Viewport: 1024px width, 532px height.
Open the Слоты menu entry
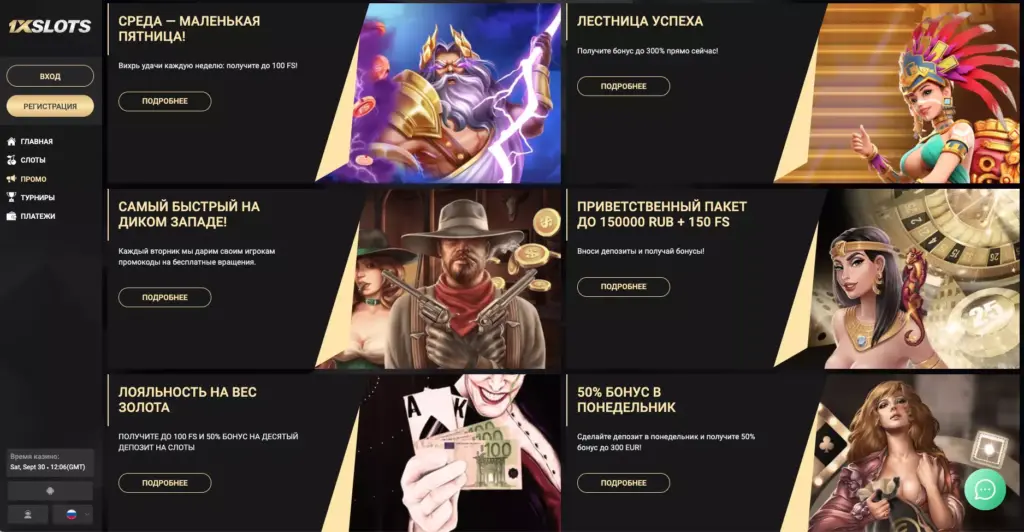click(33, 160)
